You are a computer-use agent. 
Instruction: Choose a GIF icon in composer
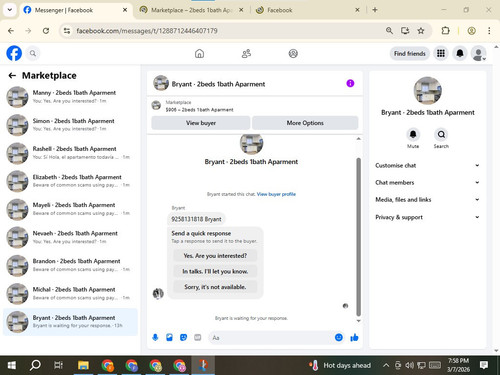pyautogui.click(x=198, y=338)
